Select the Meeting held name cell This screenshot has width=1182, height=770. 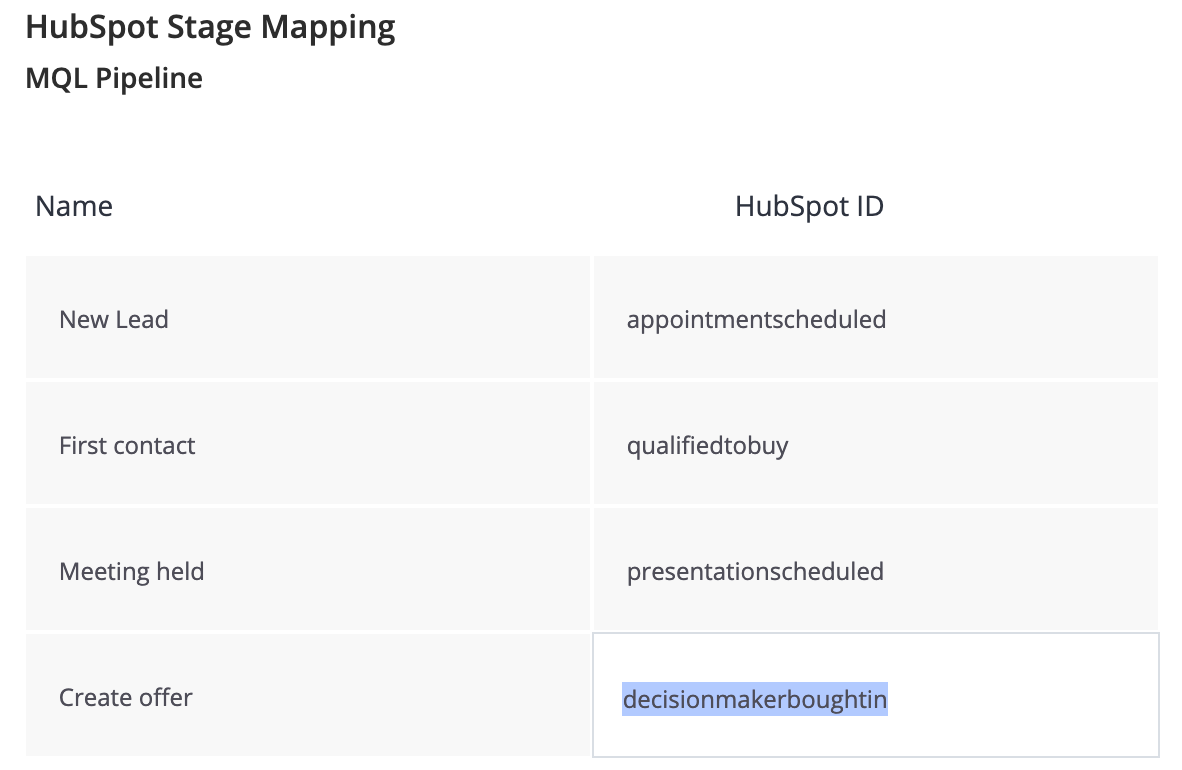[308, 569]
